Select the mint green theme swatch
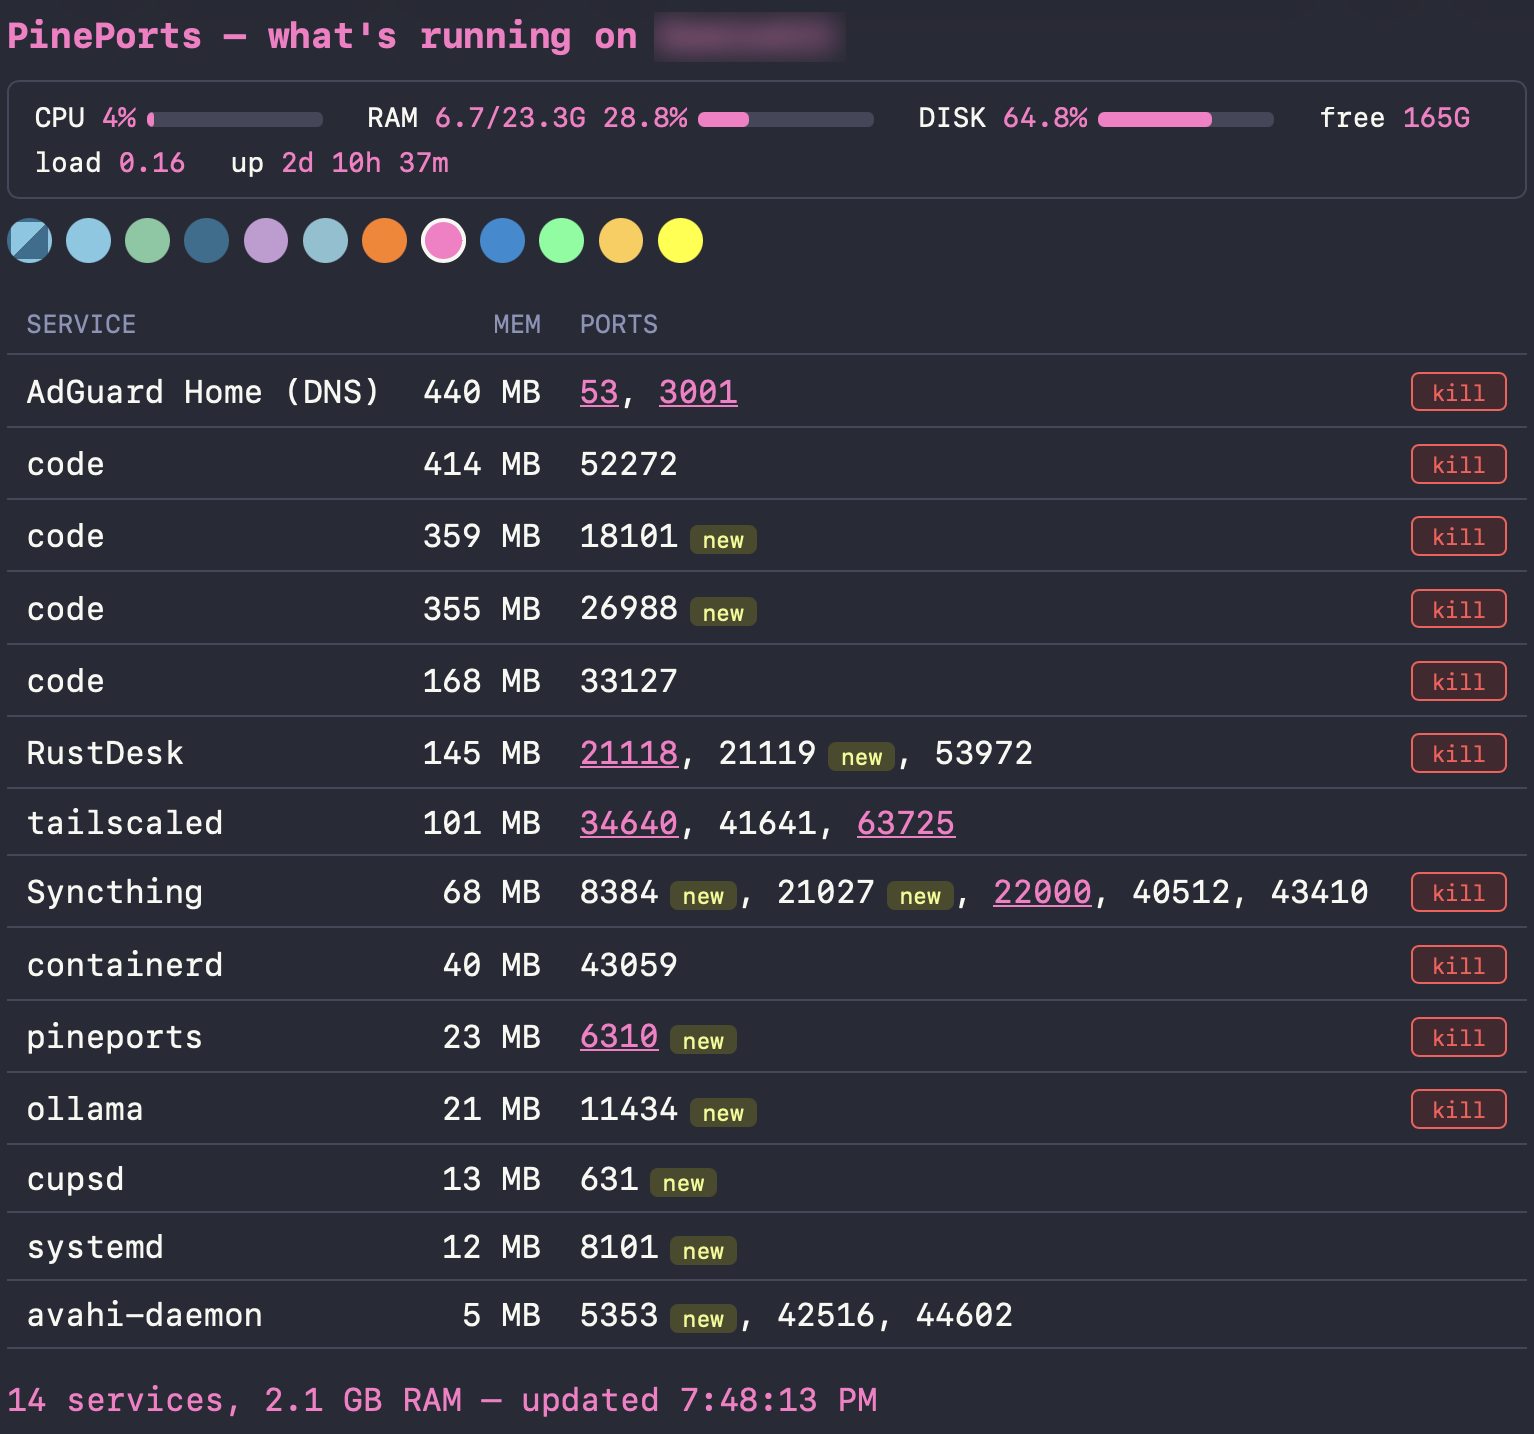The image size is (1534, 1434). (562, 241)
